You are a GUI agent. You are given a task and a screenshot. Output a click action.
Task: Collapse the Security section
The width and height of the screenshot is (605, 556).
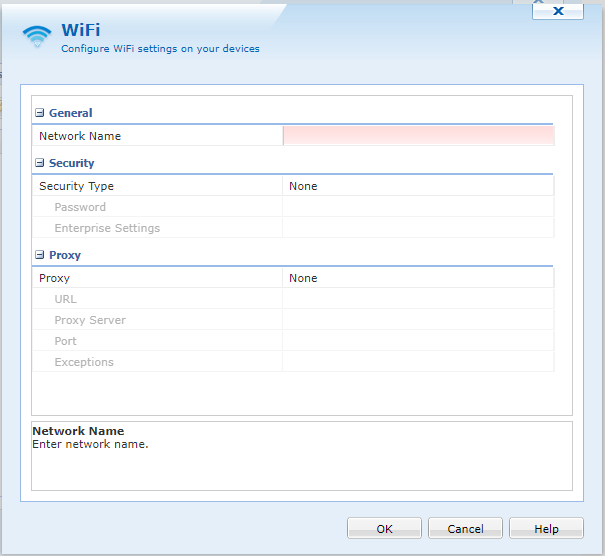click(40, 163)
